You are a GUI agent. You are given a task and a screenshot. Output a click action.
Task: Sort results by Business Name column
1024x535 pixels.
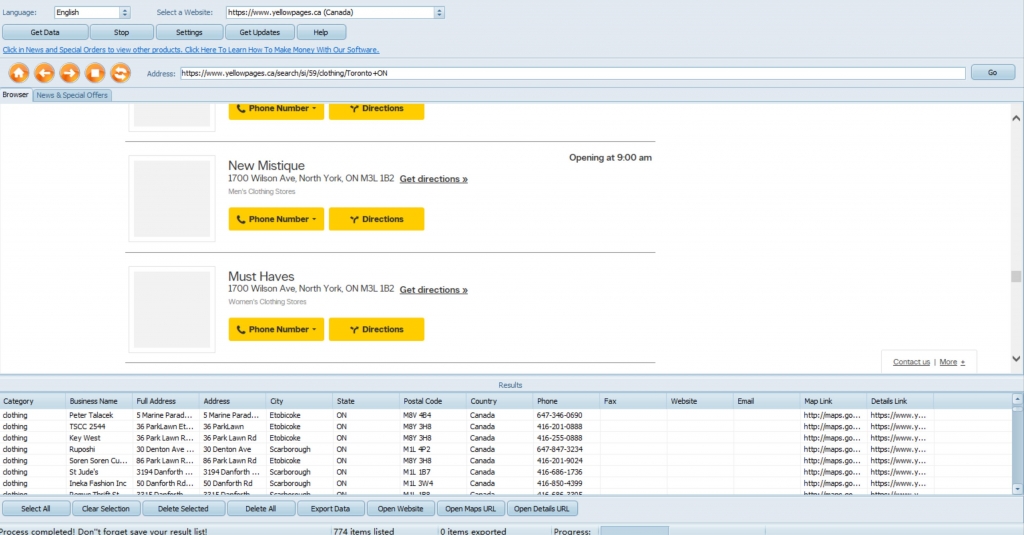click(100, 401)
